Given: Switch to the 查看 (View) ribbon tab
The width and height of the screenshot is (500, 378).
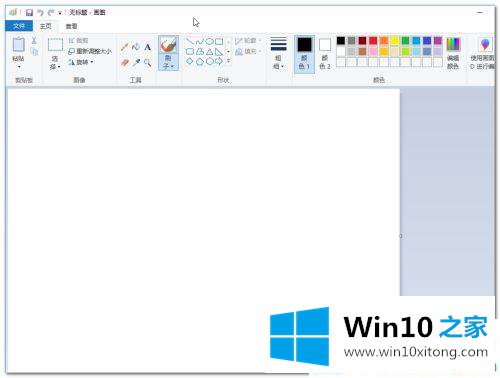Looking at the screenshot, I should (71, 26).
